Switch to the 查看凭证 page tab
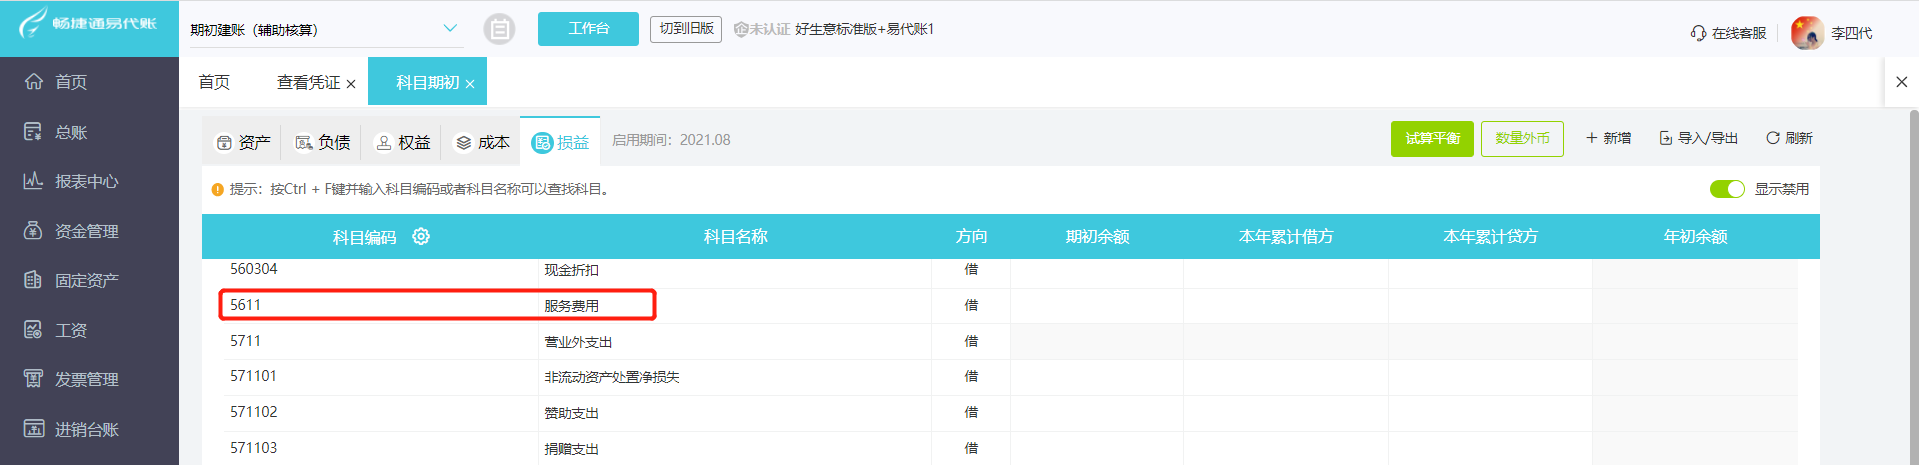This screenshot has width=1919, height=465. (x=308, y=82)
